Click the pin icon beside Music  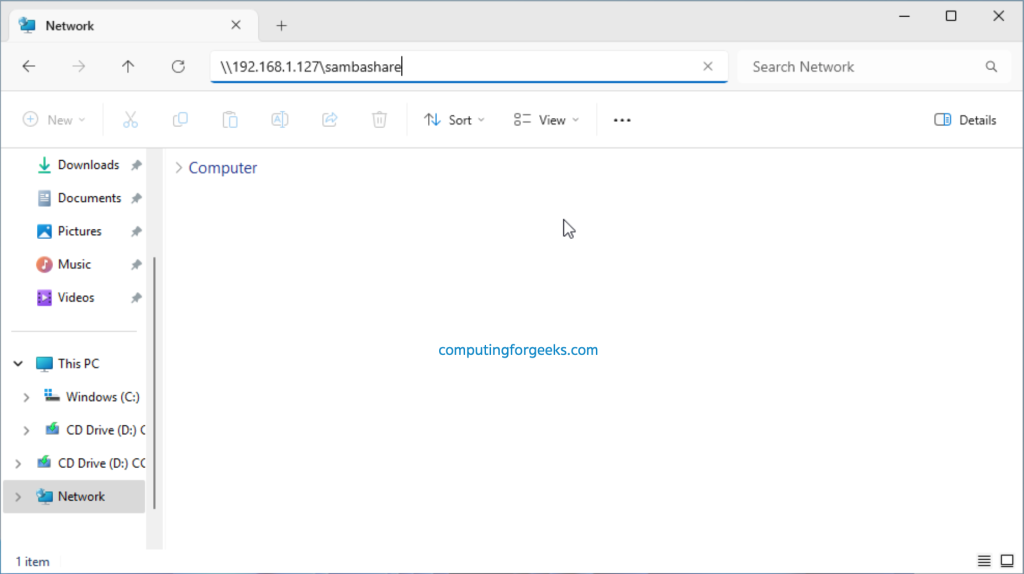pos(136,264)
